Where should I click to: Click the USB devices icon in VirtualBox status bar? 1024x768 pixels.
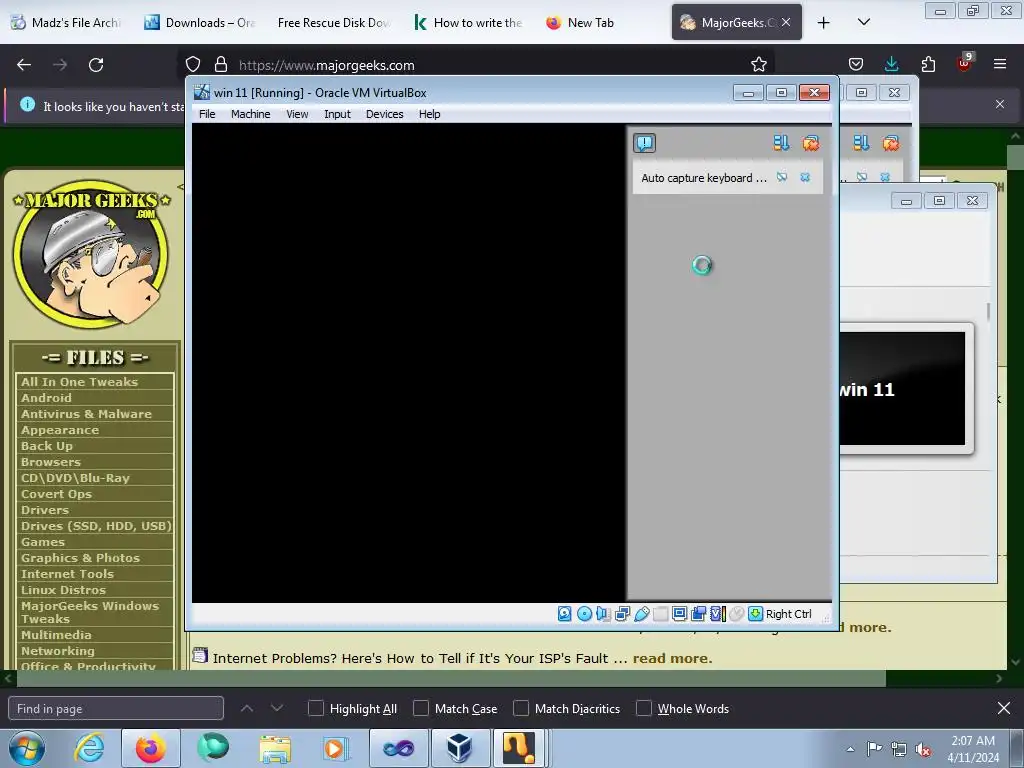pyautogui.click(x=641, y=614)
